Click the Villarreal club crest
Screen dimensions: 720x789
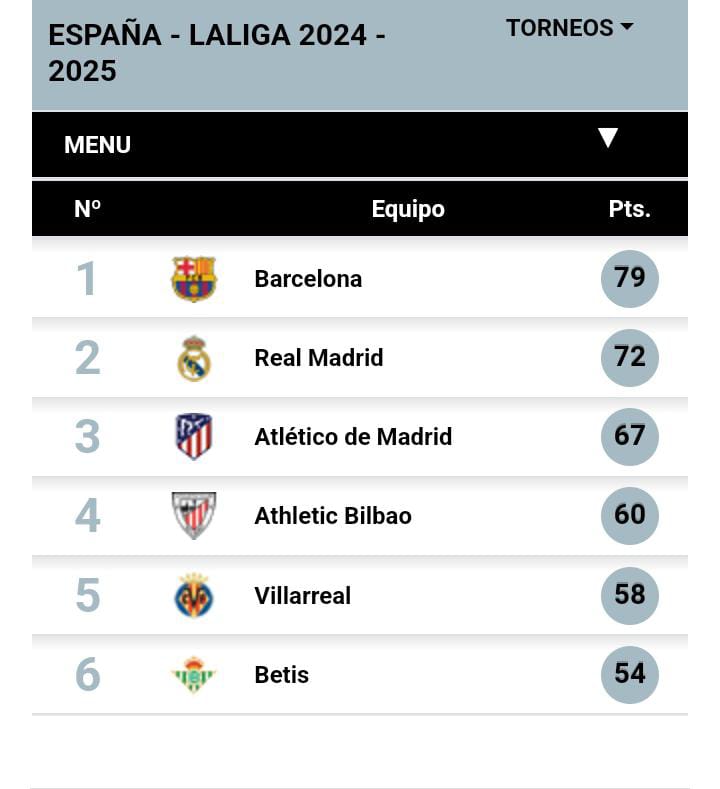point(194,595)
